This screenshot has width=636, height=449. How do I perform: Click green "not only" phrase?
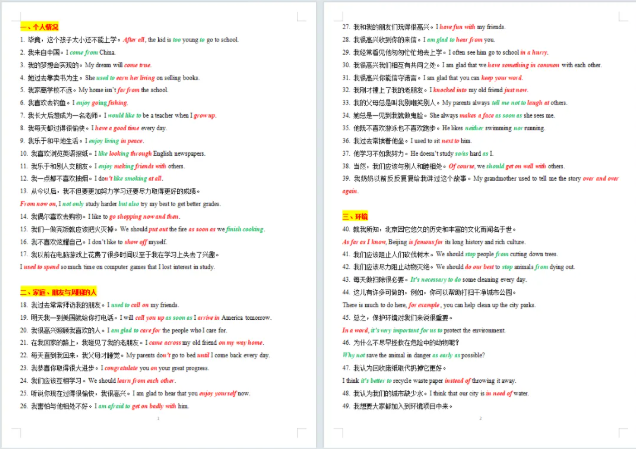[73, 204]
